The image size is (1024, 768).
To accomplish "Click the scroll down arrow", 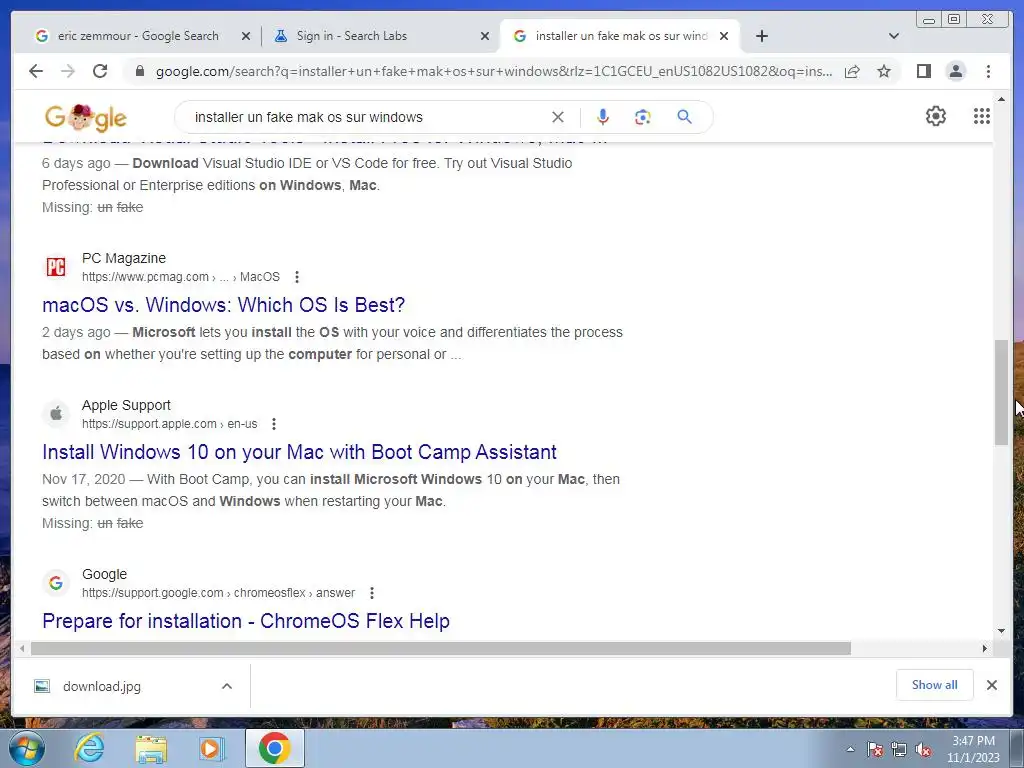I will 1001,631.
